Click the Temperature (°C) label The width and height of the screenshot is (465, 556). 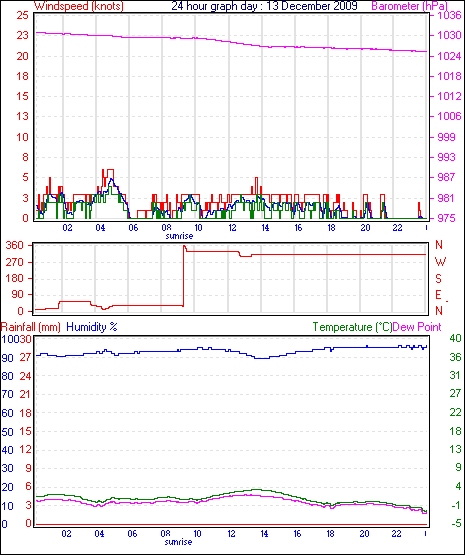point(352,327)
